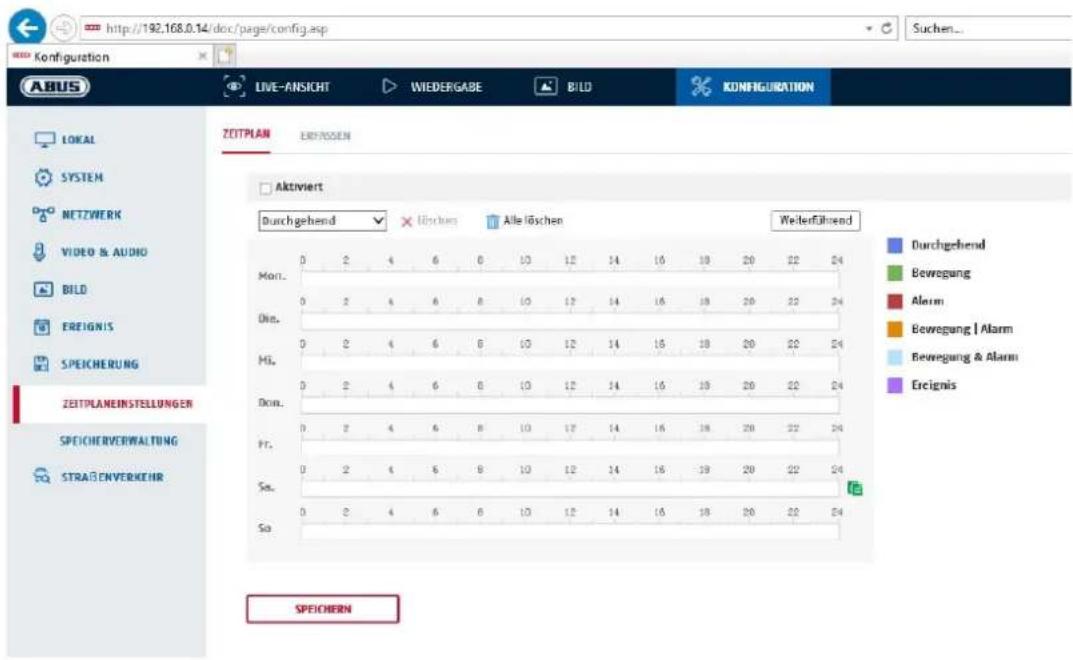Screen dimensions: 1073x660
Task: Select Speicherverwaltung in sidebar
Action: pyautogui.click(x=119, y=441)
